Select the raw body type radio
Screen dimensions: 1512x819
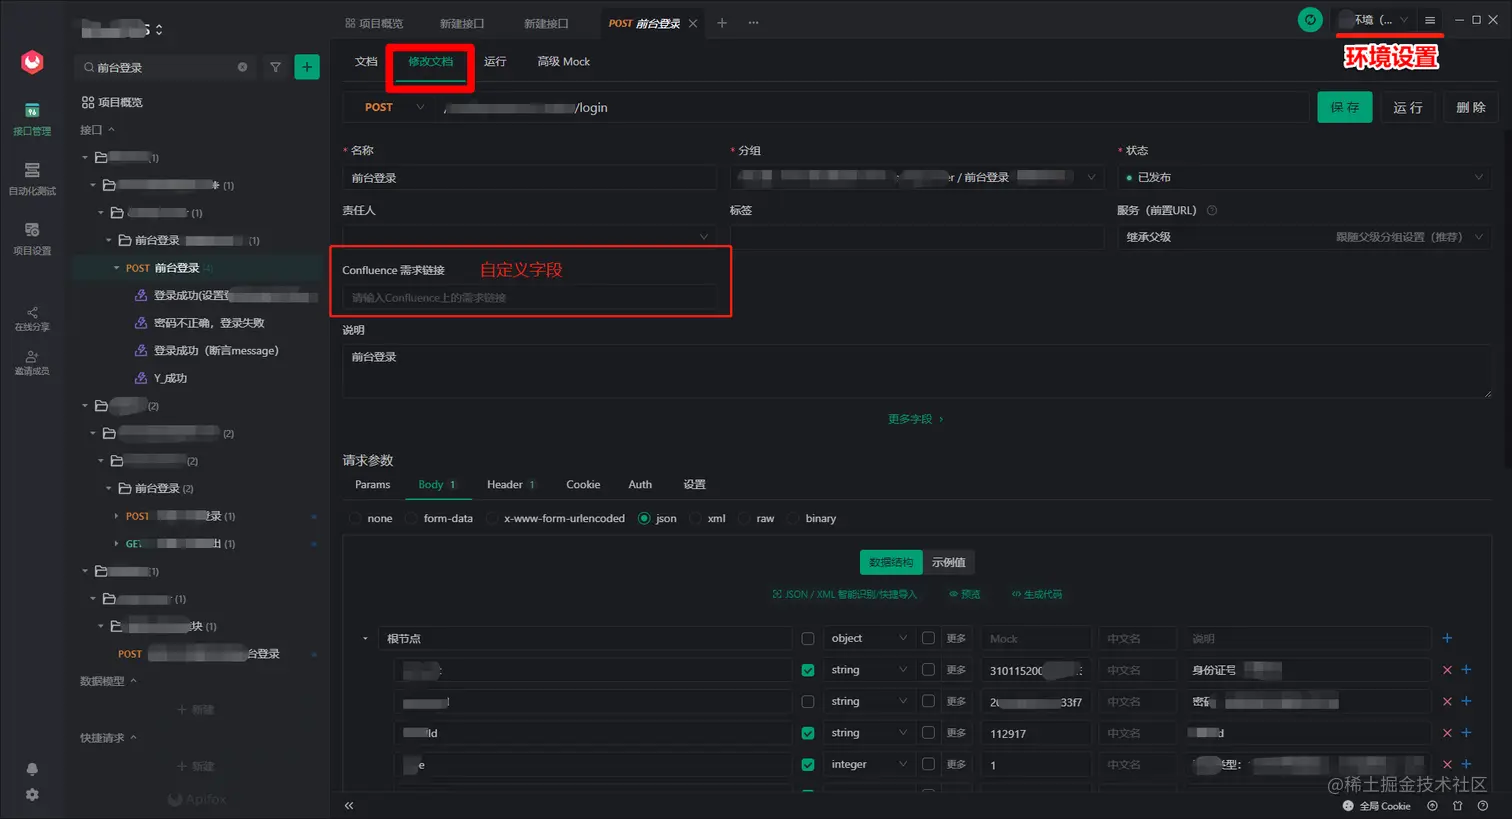click(744, 518)
